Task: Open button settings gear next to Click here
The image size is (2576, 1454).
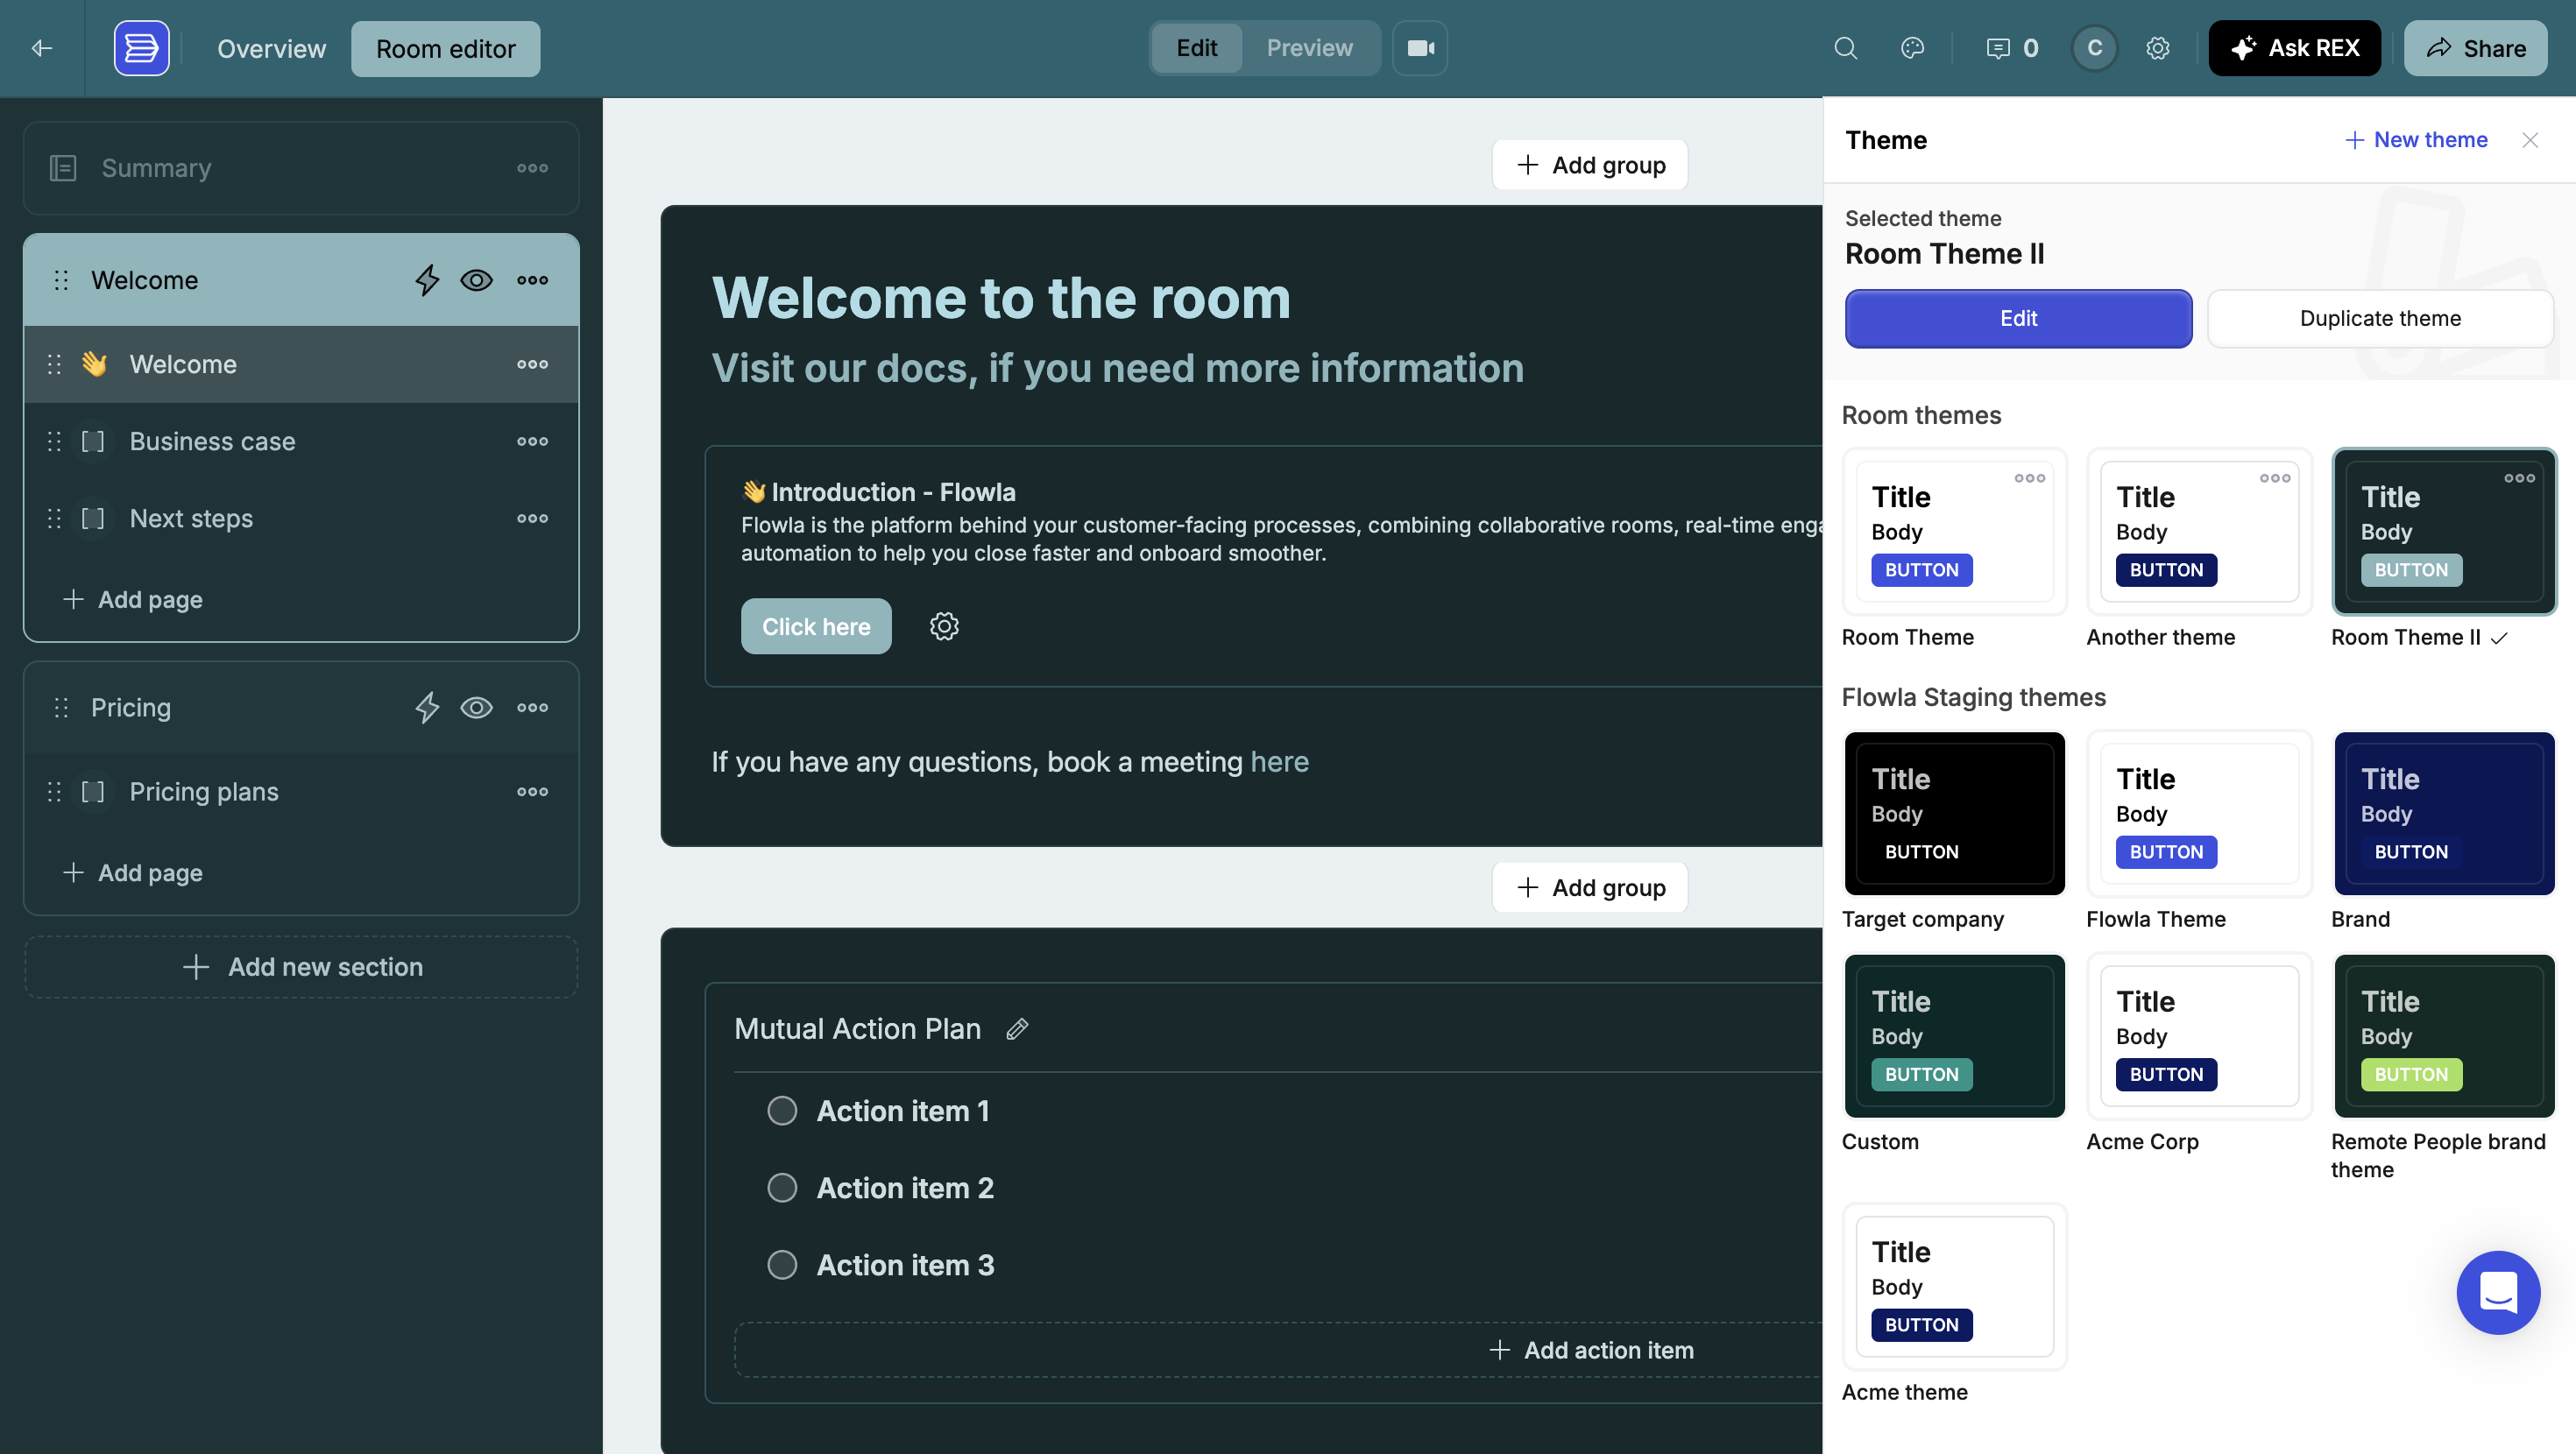Action: click(944, 626)
